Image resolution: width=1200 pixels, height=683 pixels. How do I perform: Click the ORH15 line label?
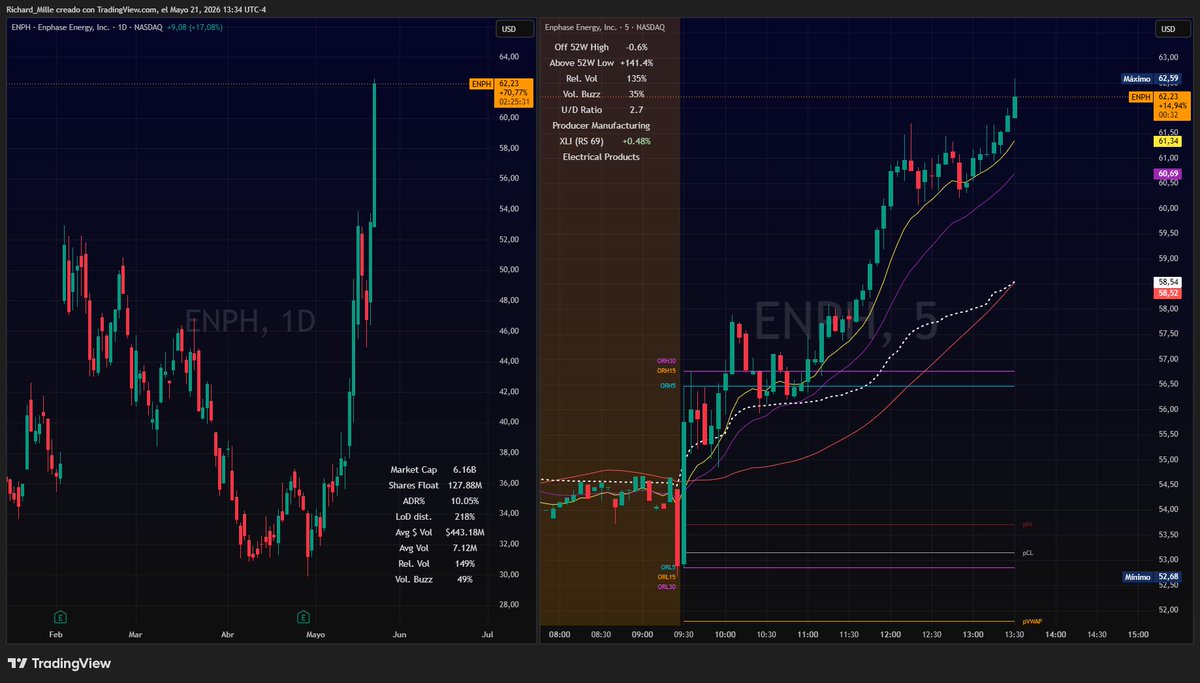point(666,371)
